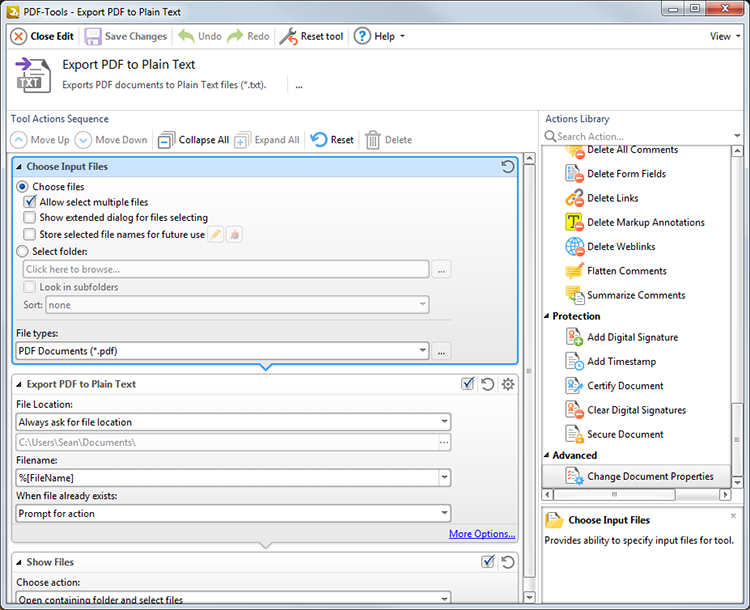Enable Show extended dialog for files selecting
Screen dimensions: 750x610
click(30, 217)
